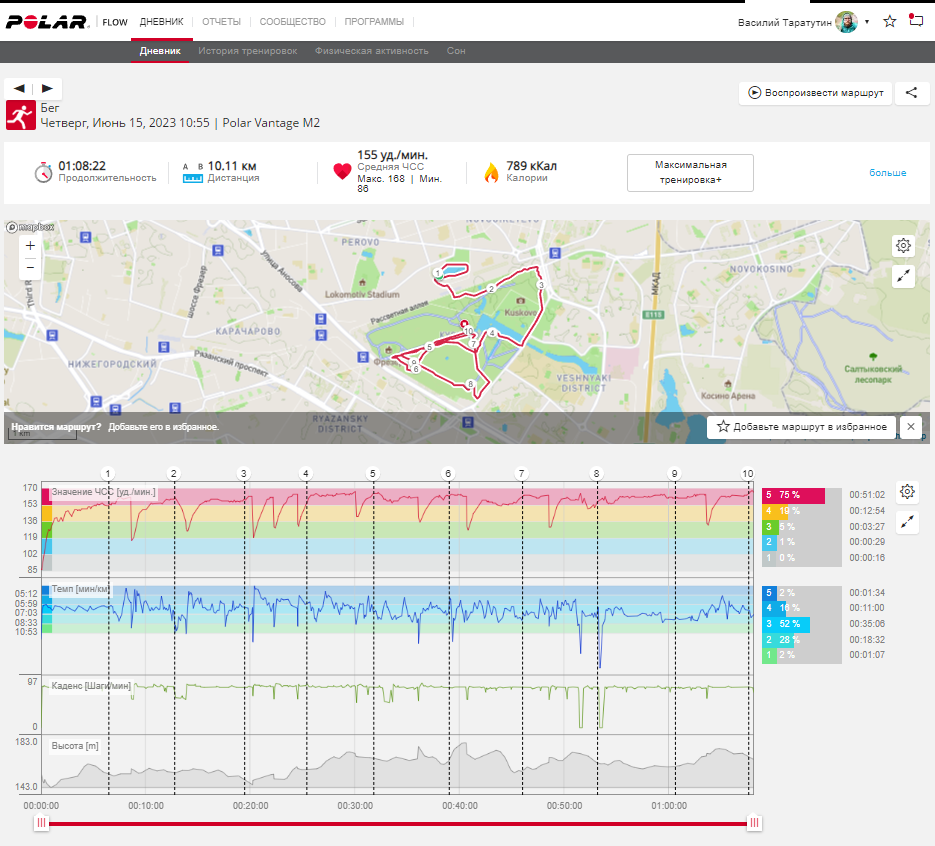Click the distance A-B icon

pos(193,172)
